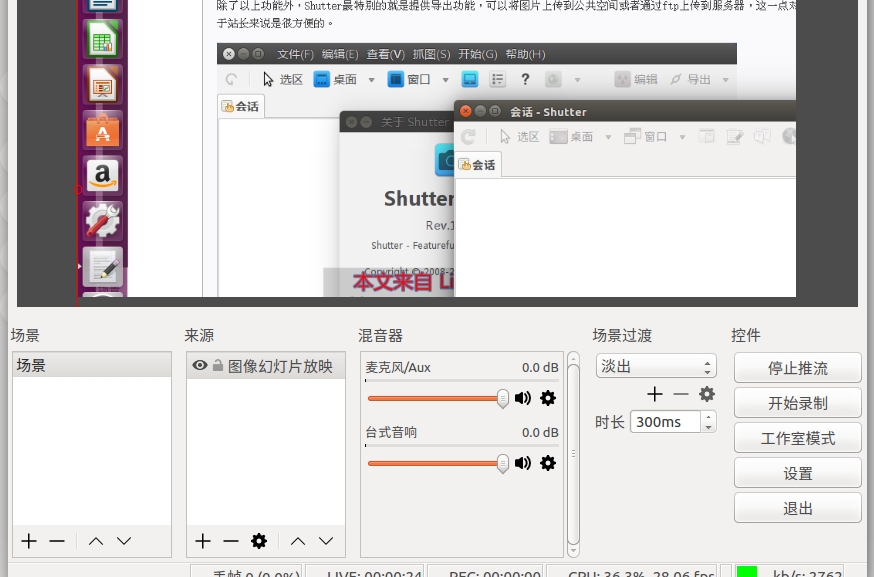The image size is (874, 577).
Task: Click the 会话 tab in the back Shutter window
Action: point(241,106)
